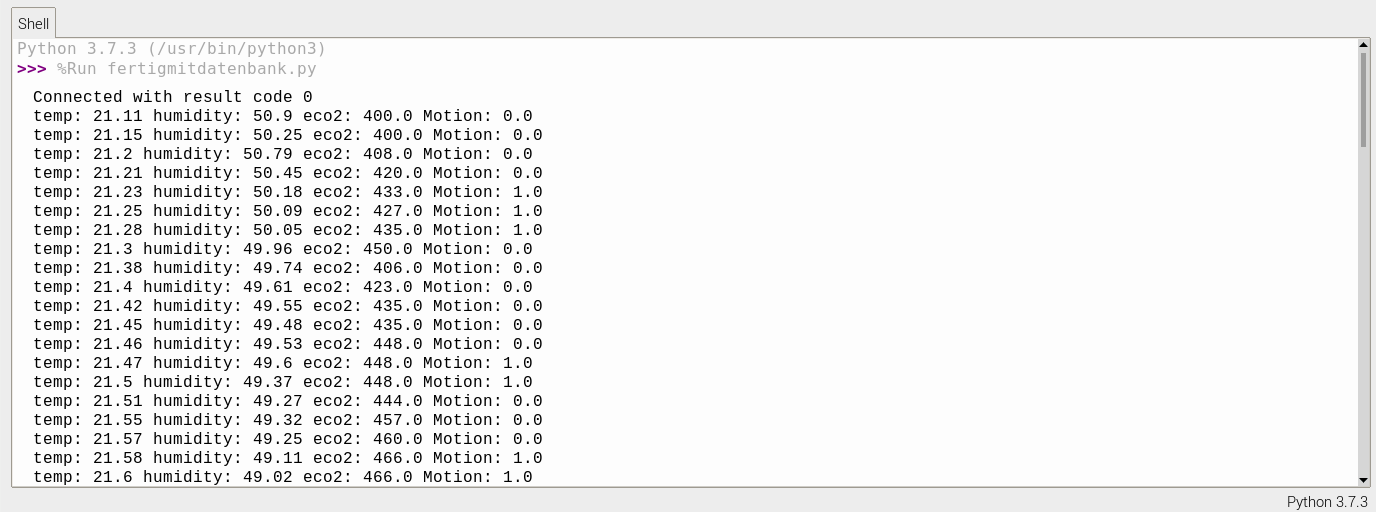Click the output line with humidity 49.61
This screenshot has width=1376, height=512.
point(283,287)
